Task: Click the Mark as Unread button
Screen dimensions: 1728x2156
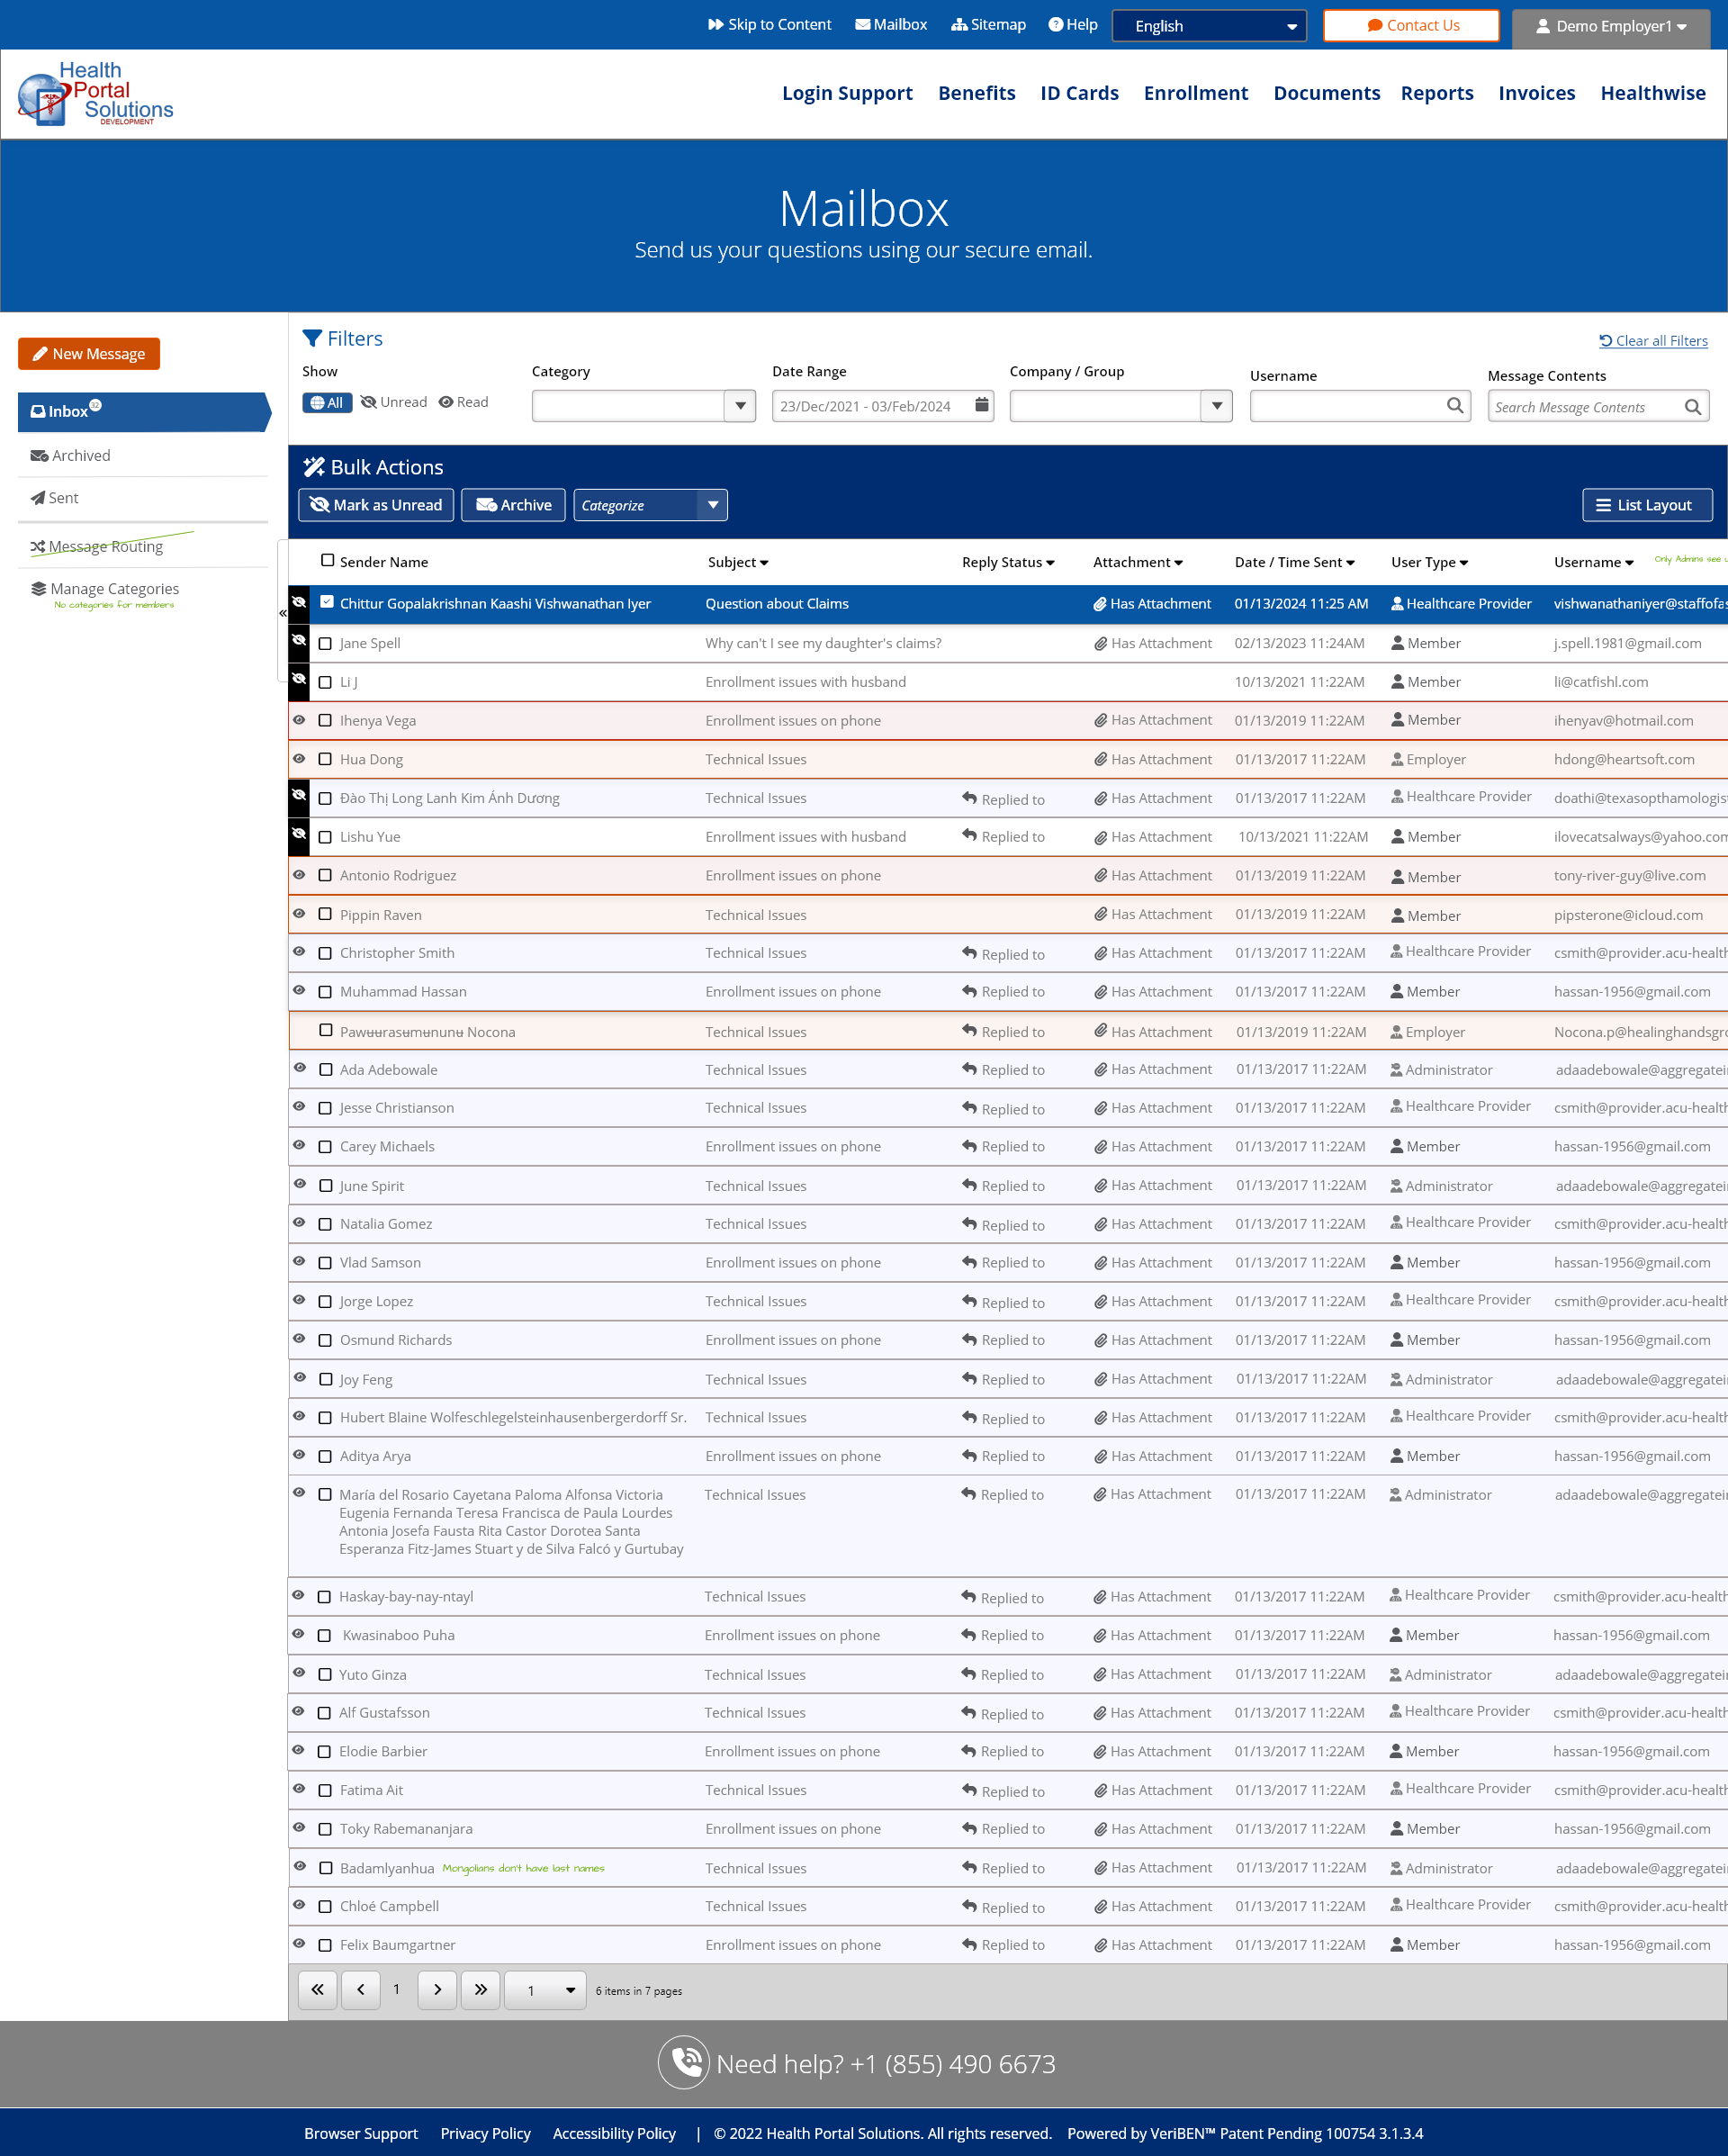Action: [x=376, y=505]
